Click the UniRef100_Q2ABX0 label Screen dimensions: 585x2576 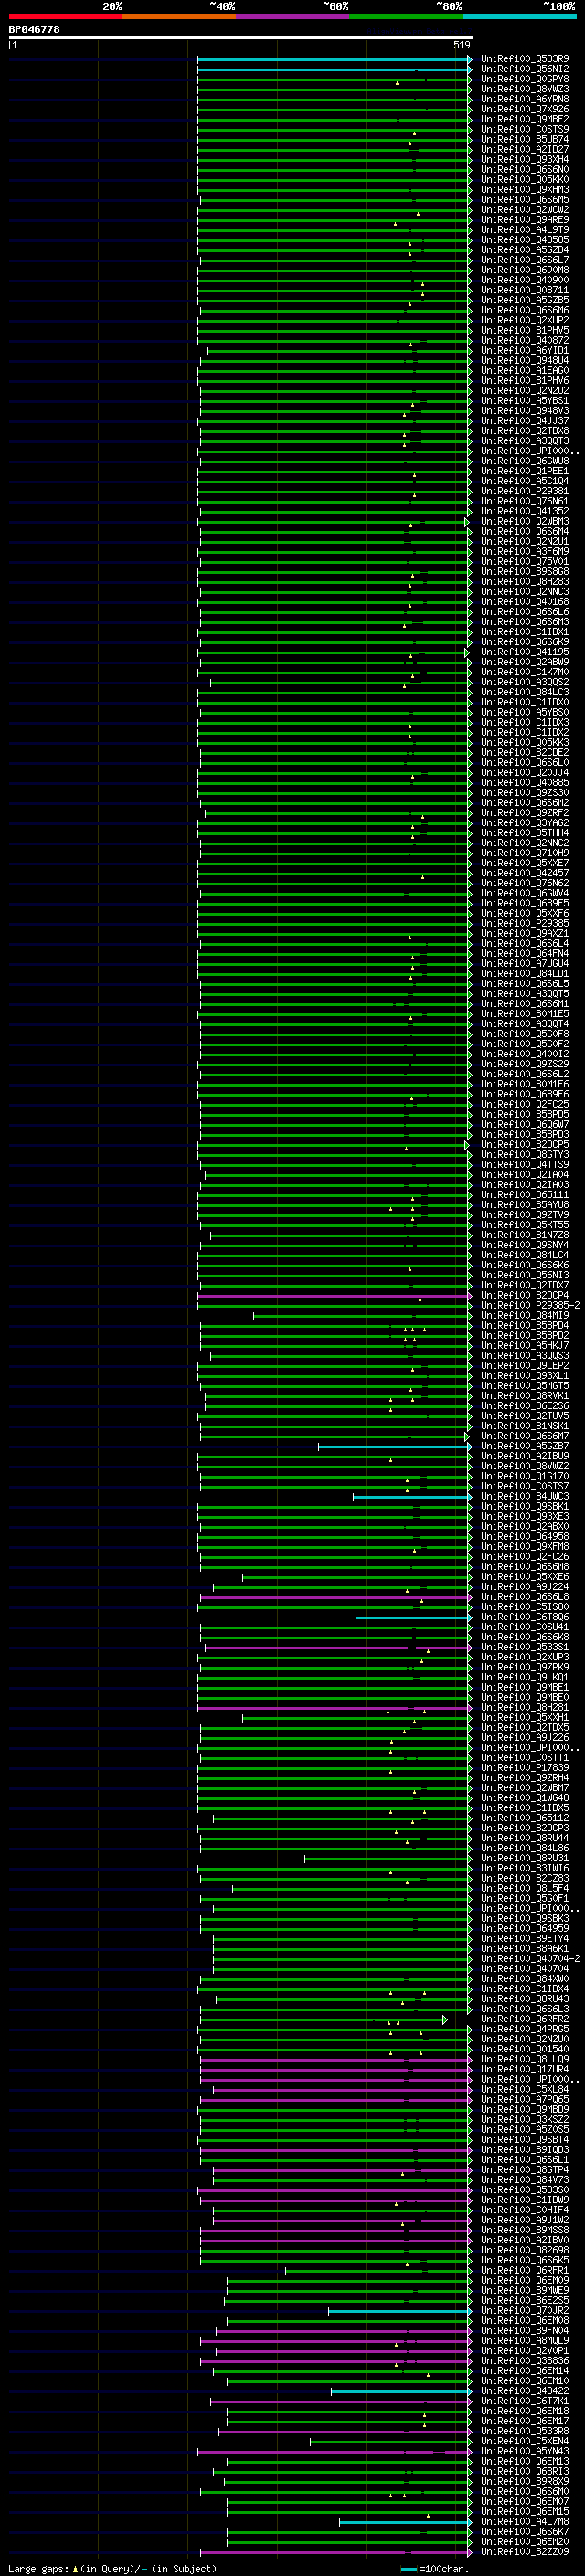tap(525, 1527)
